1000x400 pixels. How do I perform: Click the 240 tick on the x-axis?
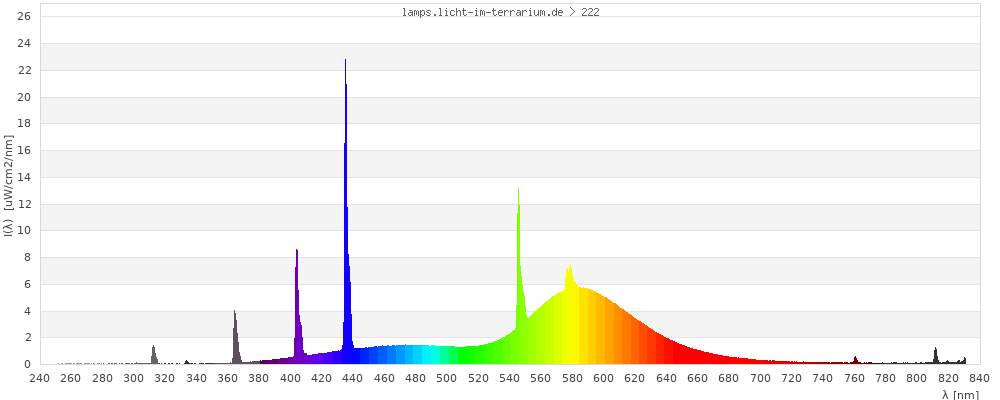coord(40,378)
